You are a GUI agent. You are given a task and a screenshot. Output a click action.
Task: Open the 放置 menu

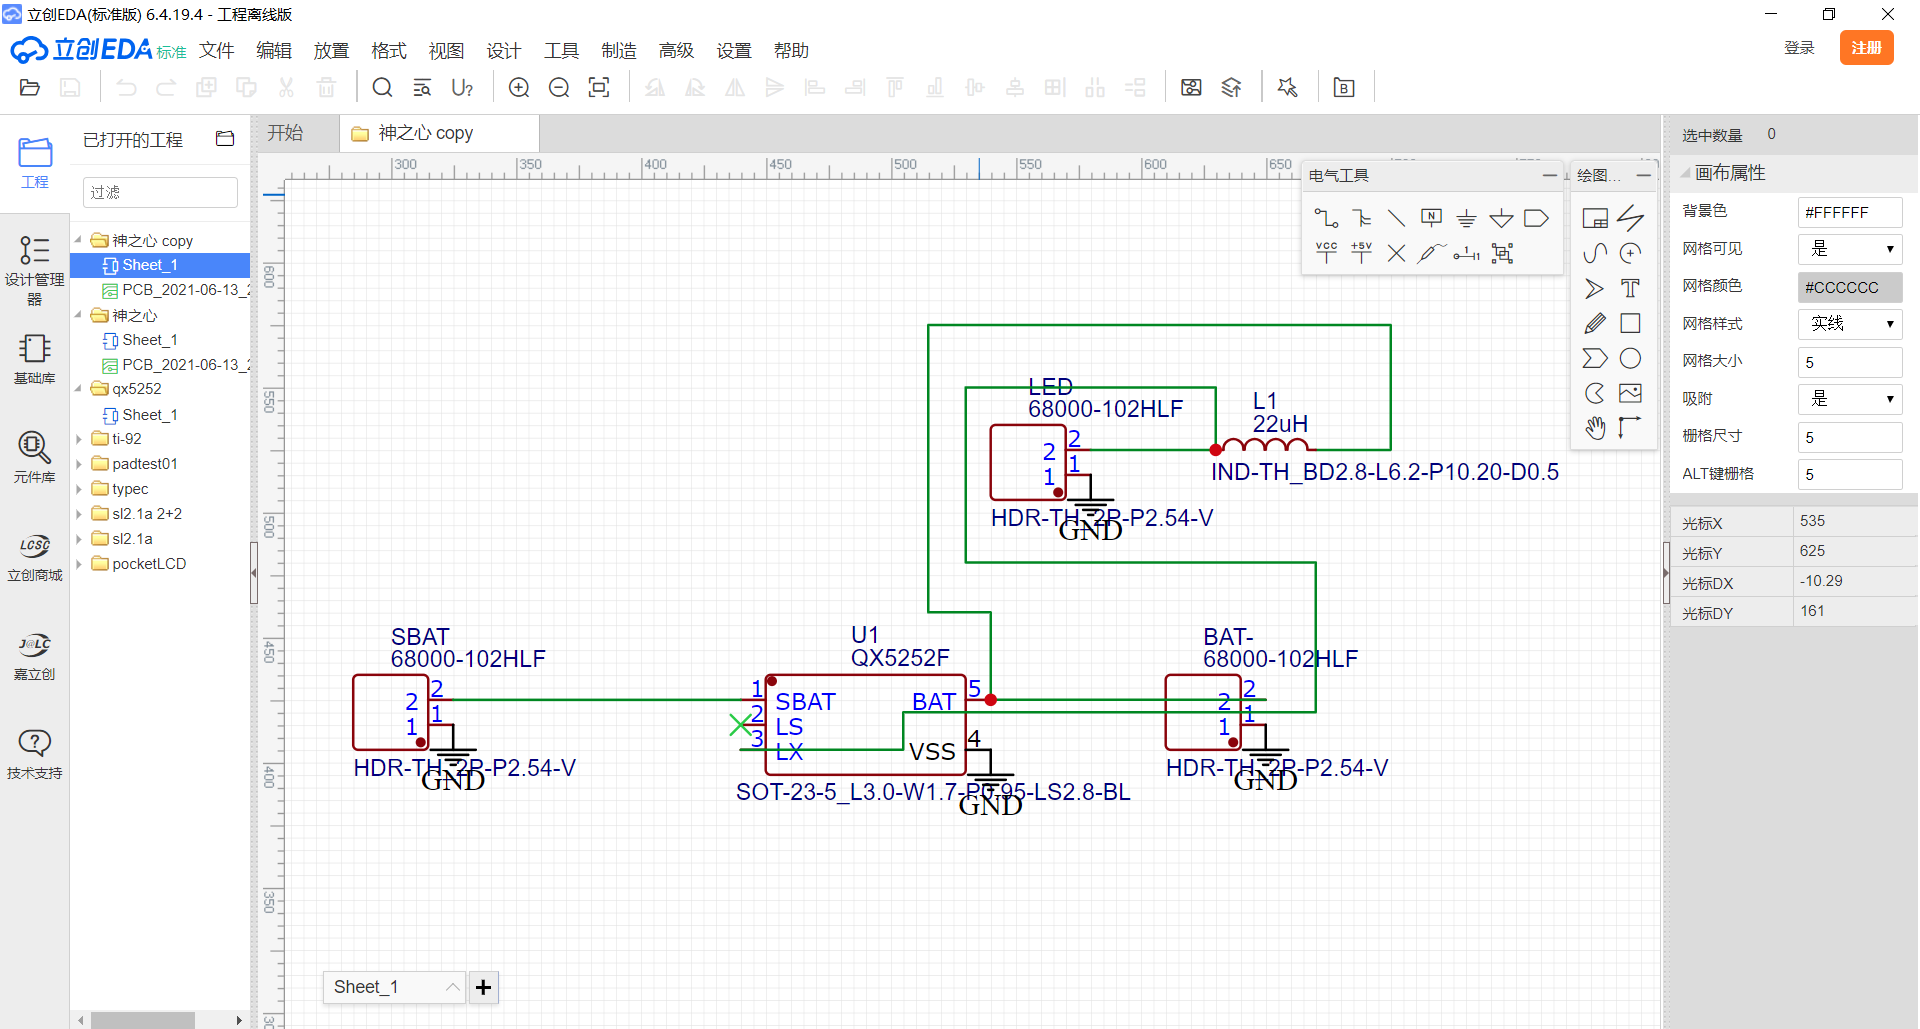pos(331,51)
